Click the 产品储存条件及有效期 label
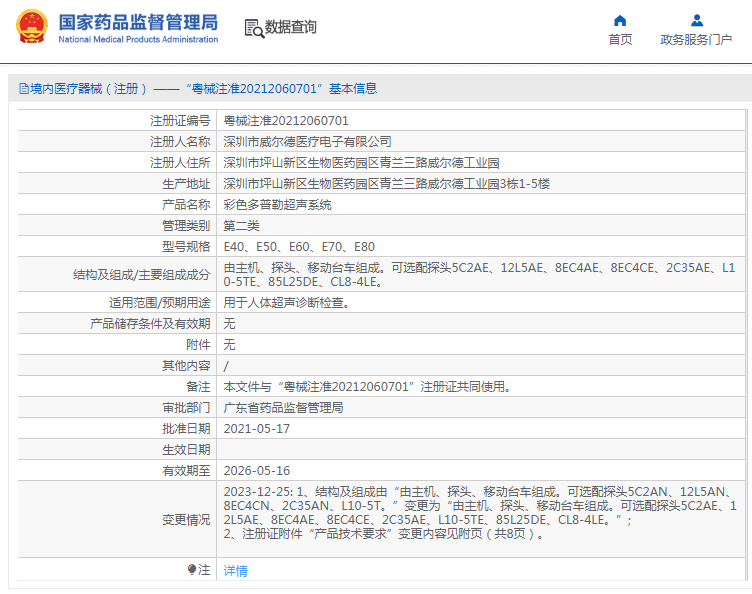Image resolution: width=752 pixels, height=594 pixels. [x=150, y=324]
